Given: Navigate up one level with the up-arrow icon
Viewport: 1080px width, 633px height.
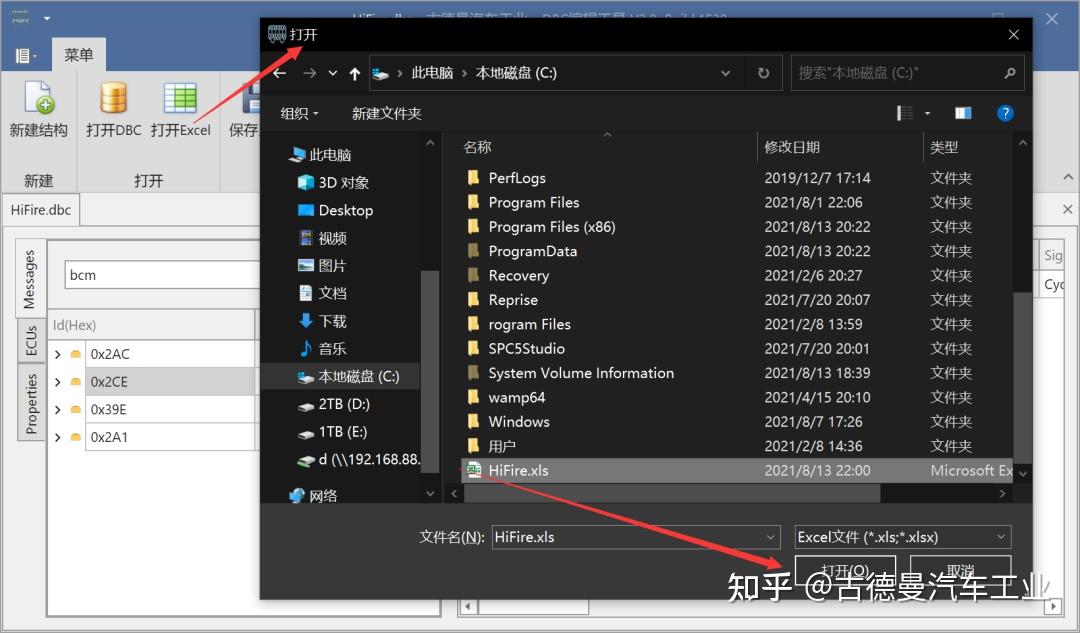Looking at the screenshot, I should point(355,72).
